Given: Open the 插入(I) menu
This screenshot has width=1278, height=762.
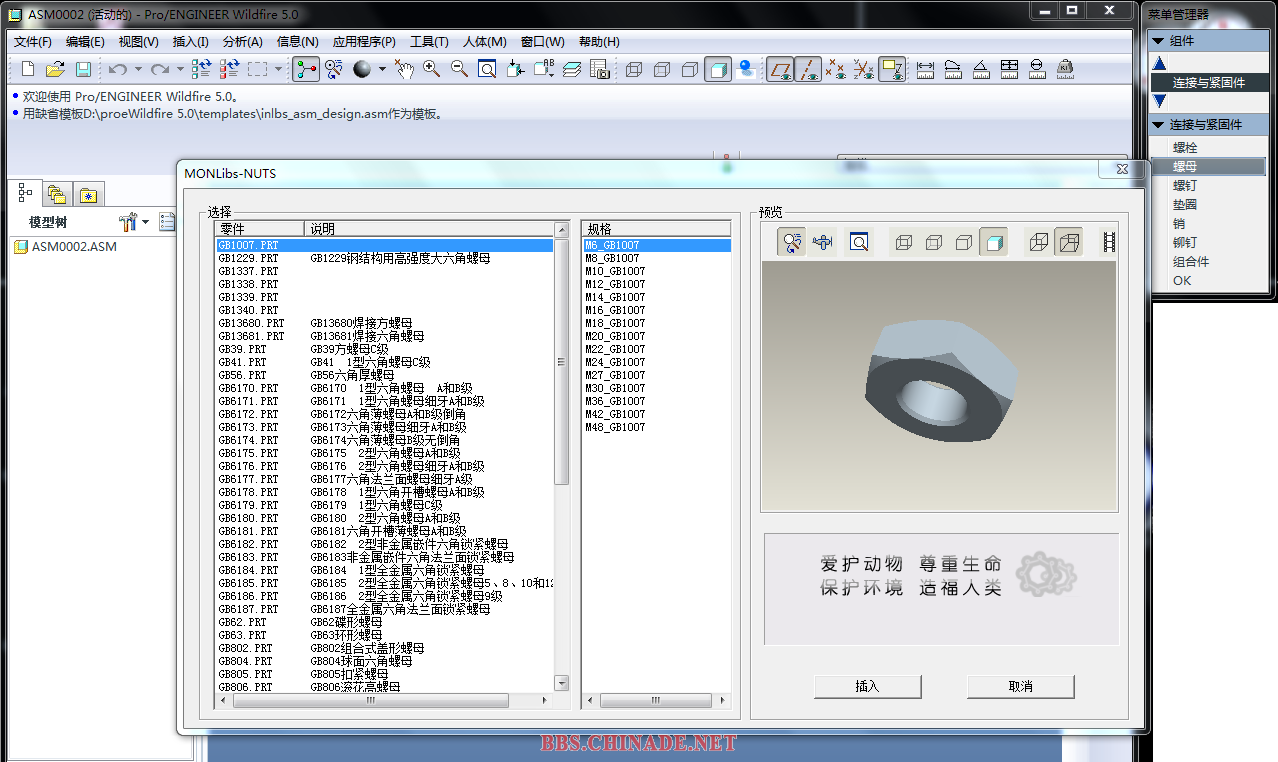Looking at the screenshot, I should coord(190,42).
